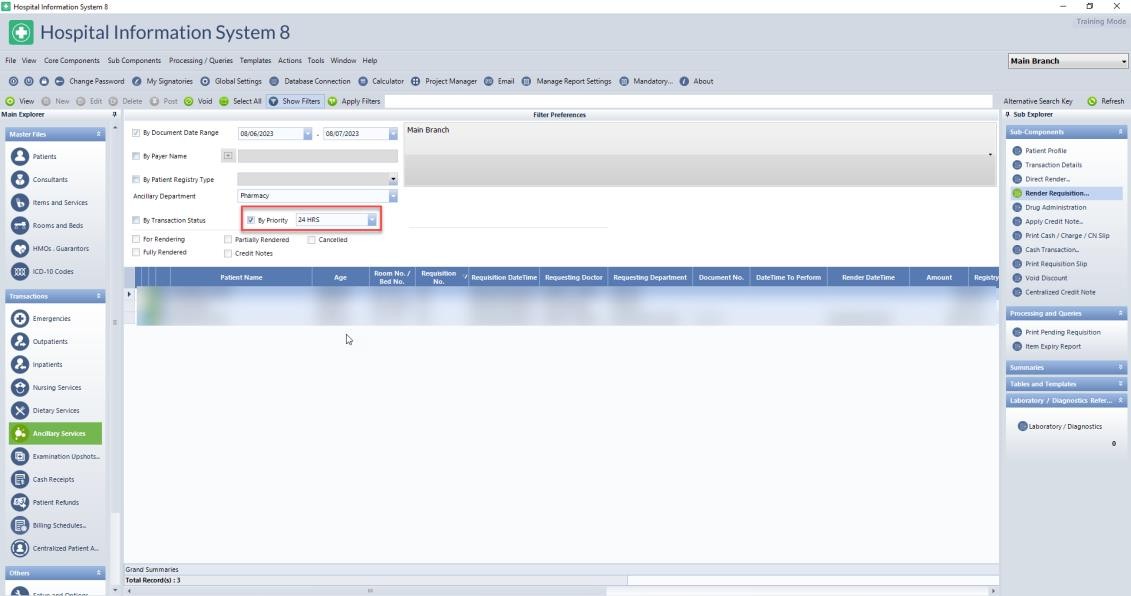
Task: Select the Emergencies transaction icon
Action: [x=19, y=318]
